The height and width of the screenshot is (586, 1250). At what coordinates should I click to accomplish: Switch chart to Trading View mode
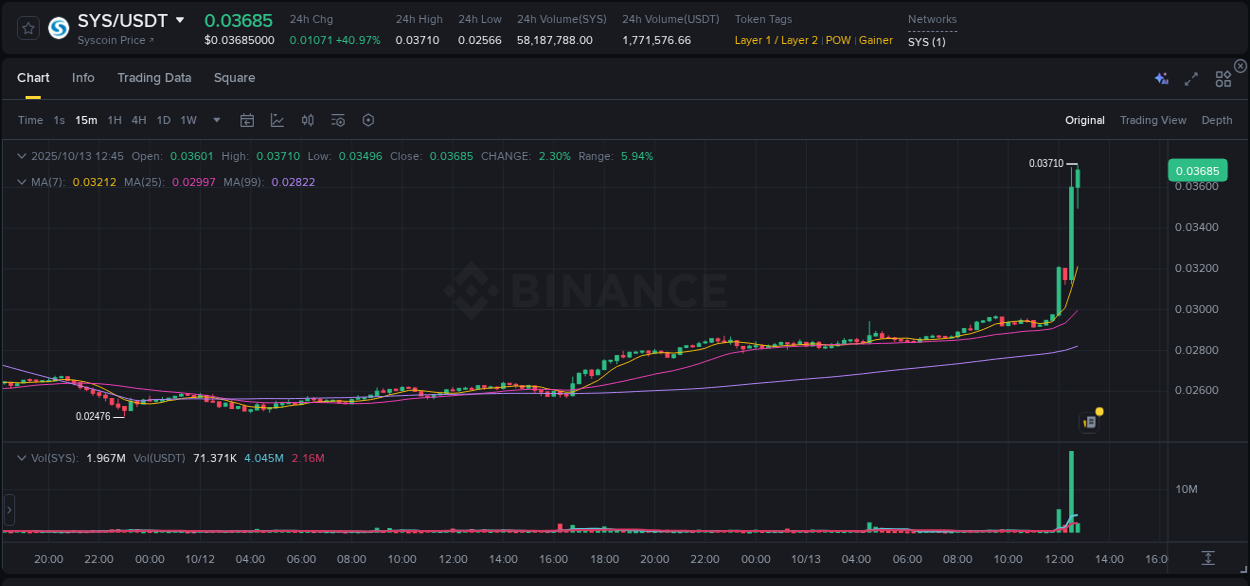[x=1153, y=119]
